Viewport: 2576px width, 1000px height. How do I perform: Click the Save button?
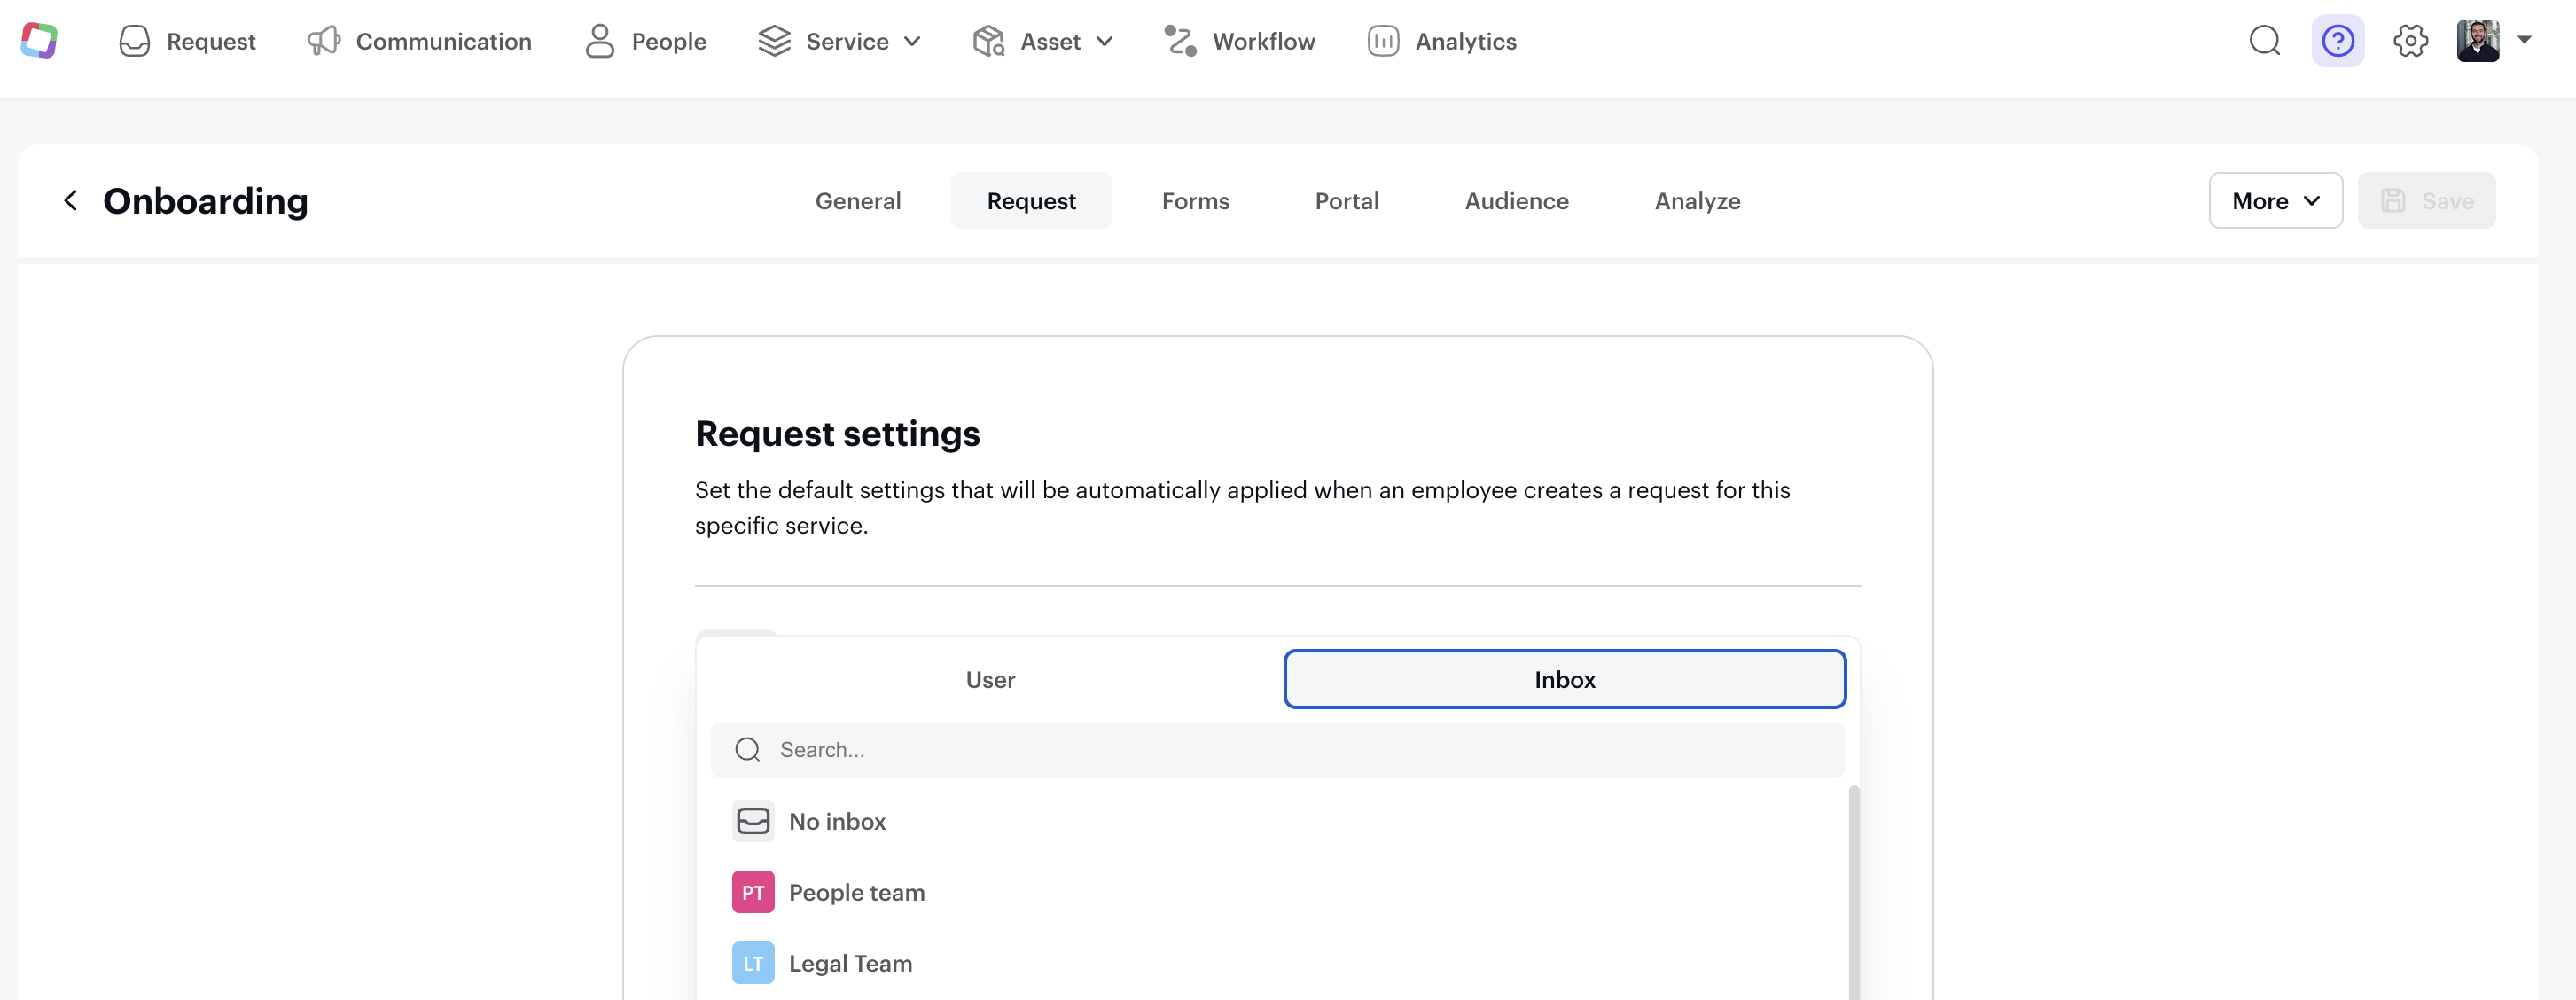click(2426, 201)
